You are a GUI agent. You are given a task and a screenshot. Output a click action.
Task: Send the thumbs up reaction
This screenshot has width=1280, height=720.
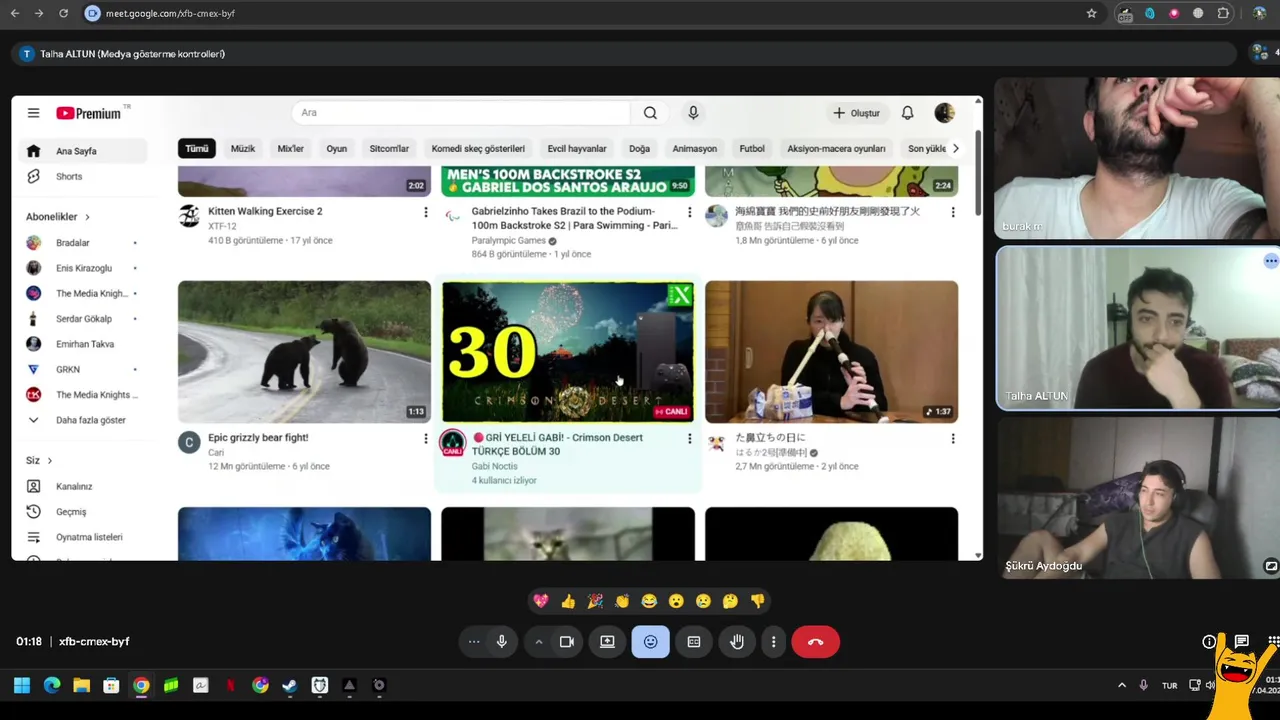tap(568, 601)
